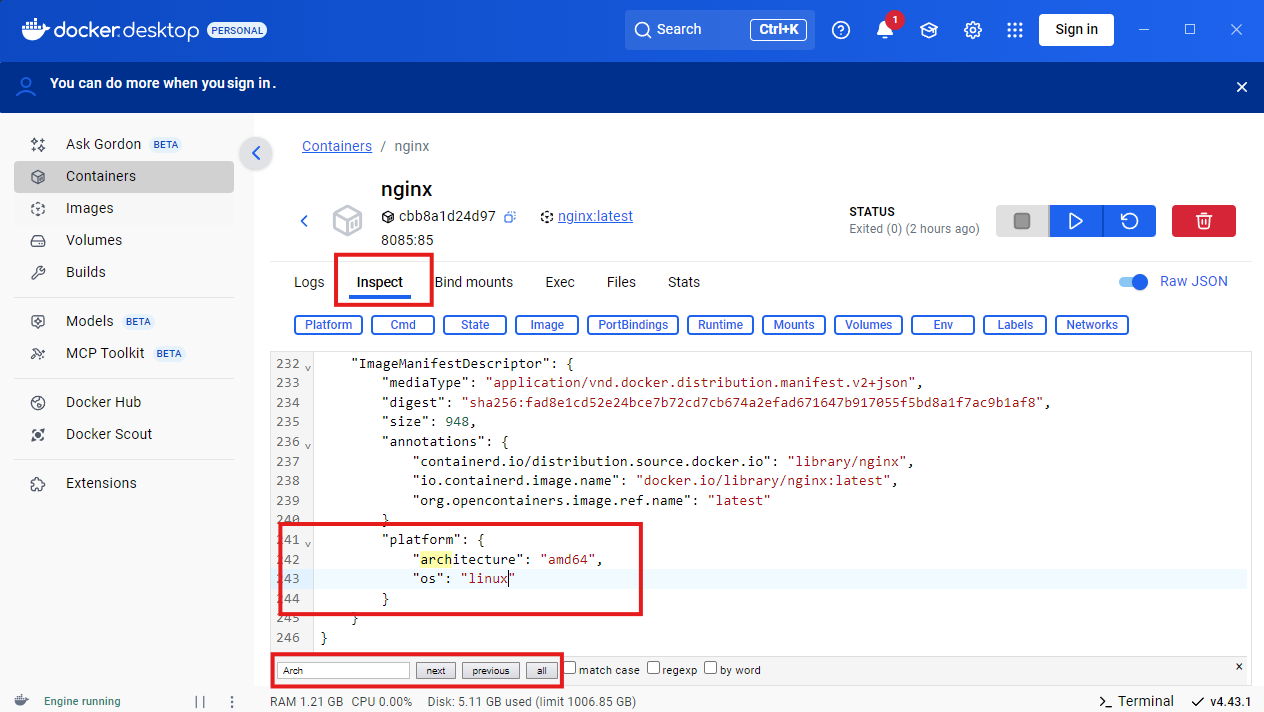This screenshot has width=1264, height=712.
Task: Highlight all matches with all button
Action: 541,670
